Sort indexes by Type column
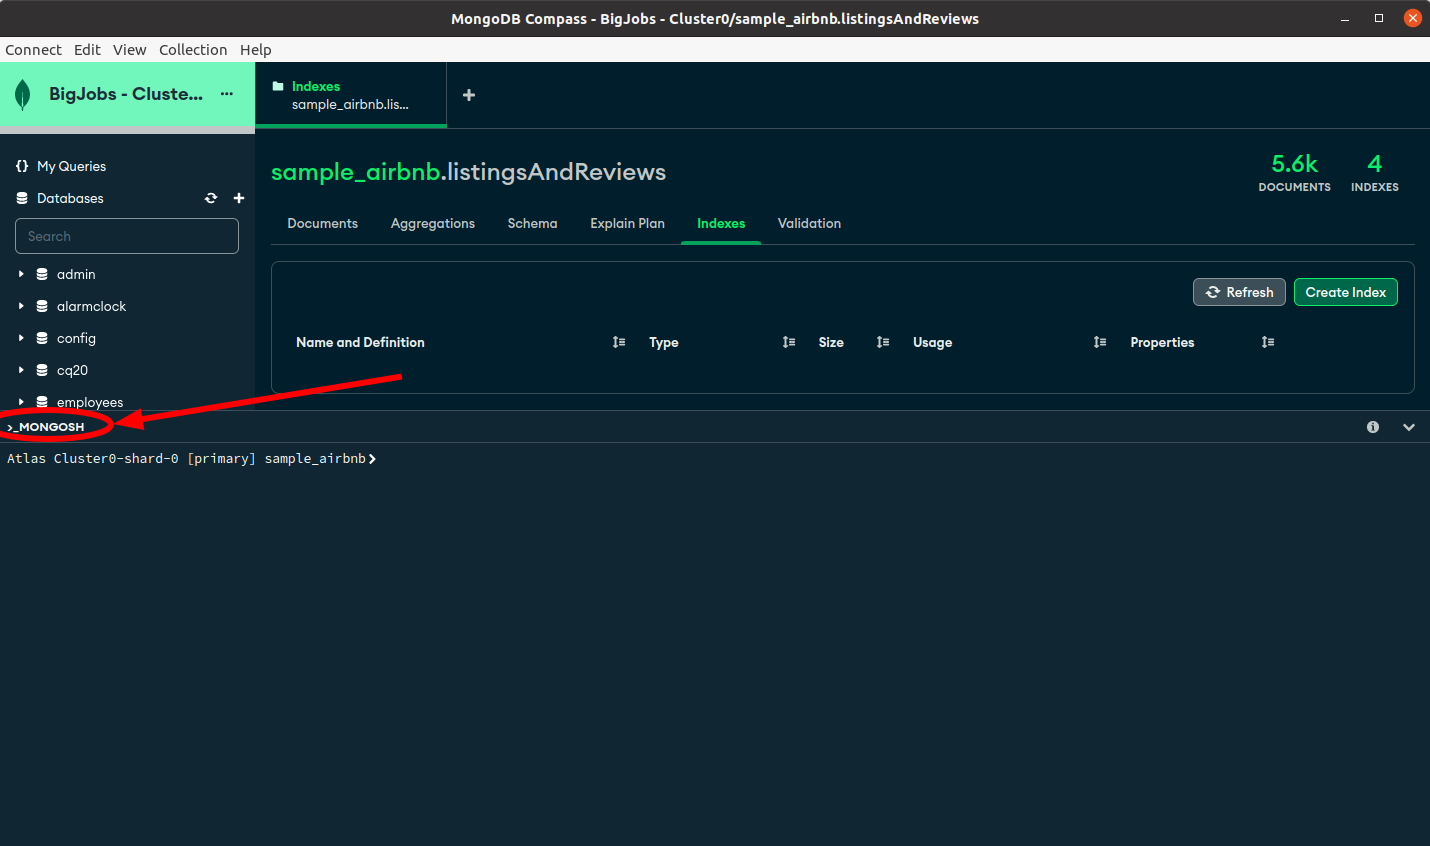This screenshot has height=846, width=1430. click(x=789, y=342)
